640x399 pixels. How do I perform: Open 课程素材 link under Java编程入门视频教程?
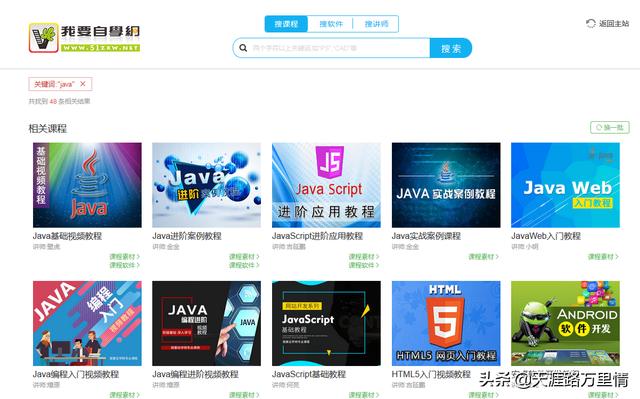coord(124,395)
